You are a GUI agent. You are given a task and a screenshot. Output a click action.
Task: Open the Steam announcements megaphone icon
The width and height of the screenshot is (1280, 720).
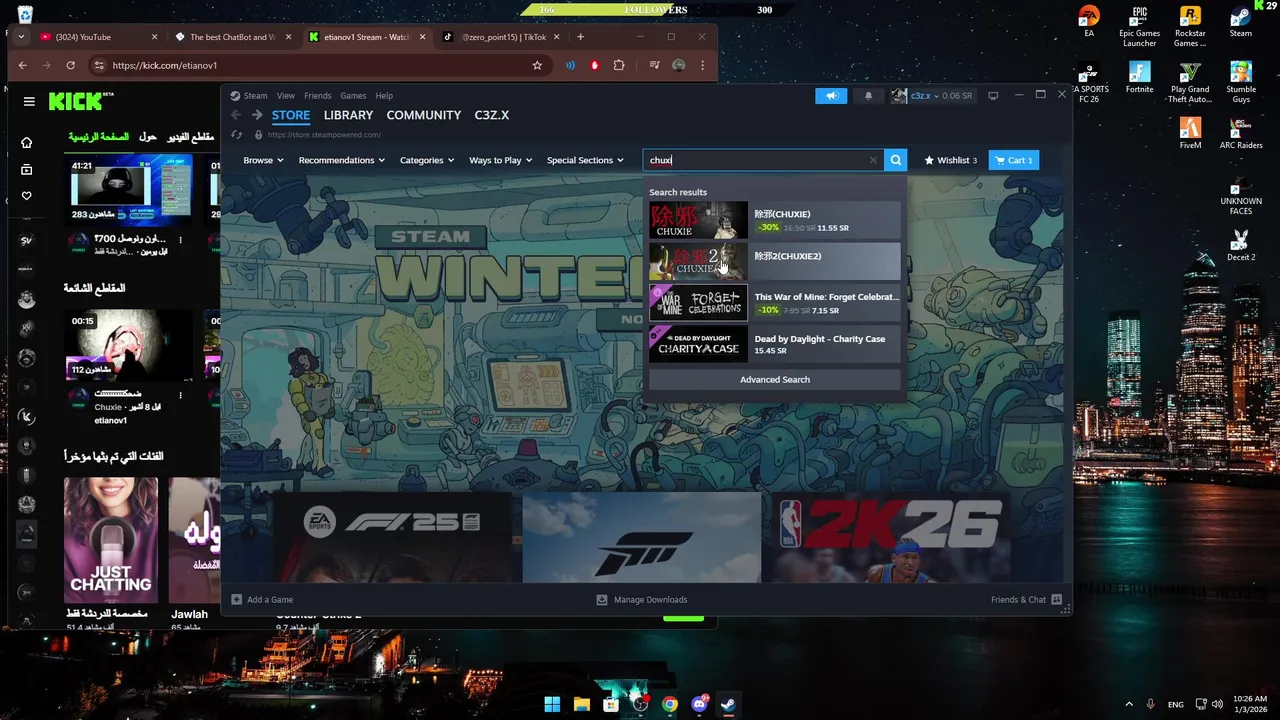[831, 96]
